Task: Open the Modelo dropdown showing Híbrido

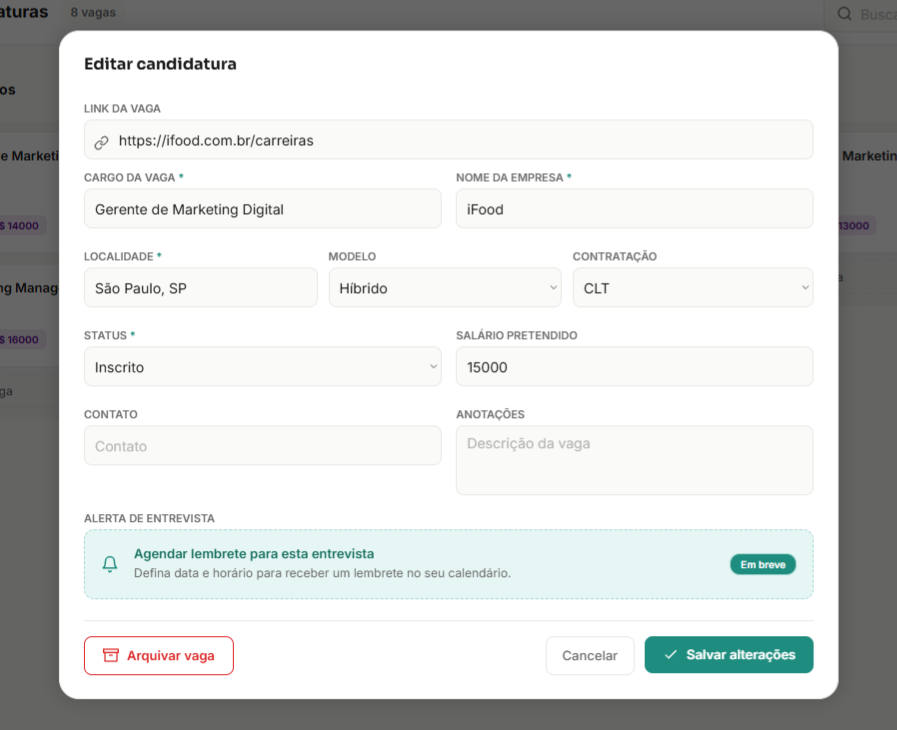Action: pyautogui.click(x=445, y=288)
